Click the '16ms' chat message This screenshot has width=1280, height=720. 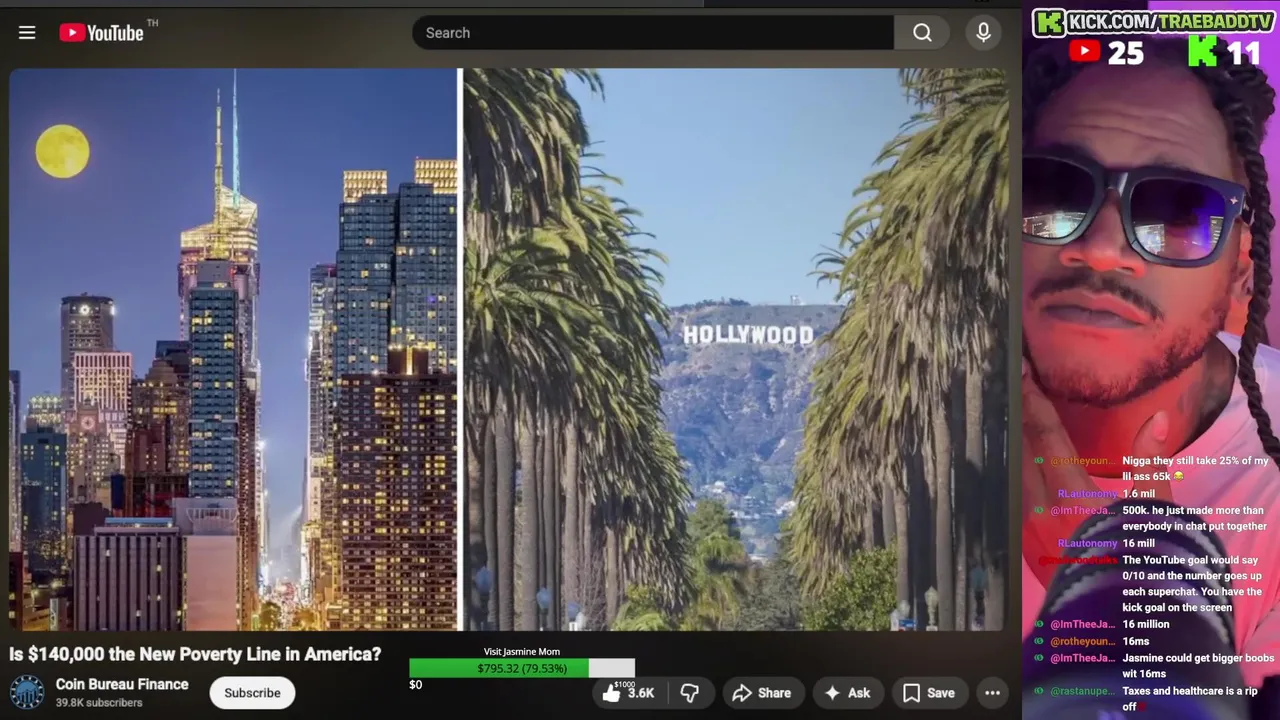click(1135, 641)
